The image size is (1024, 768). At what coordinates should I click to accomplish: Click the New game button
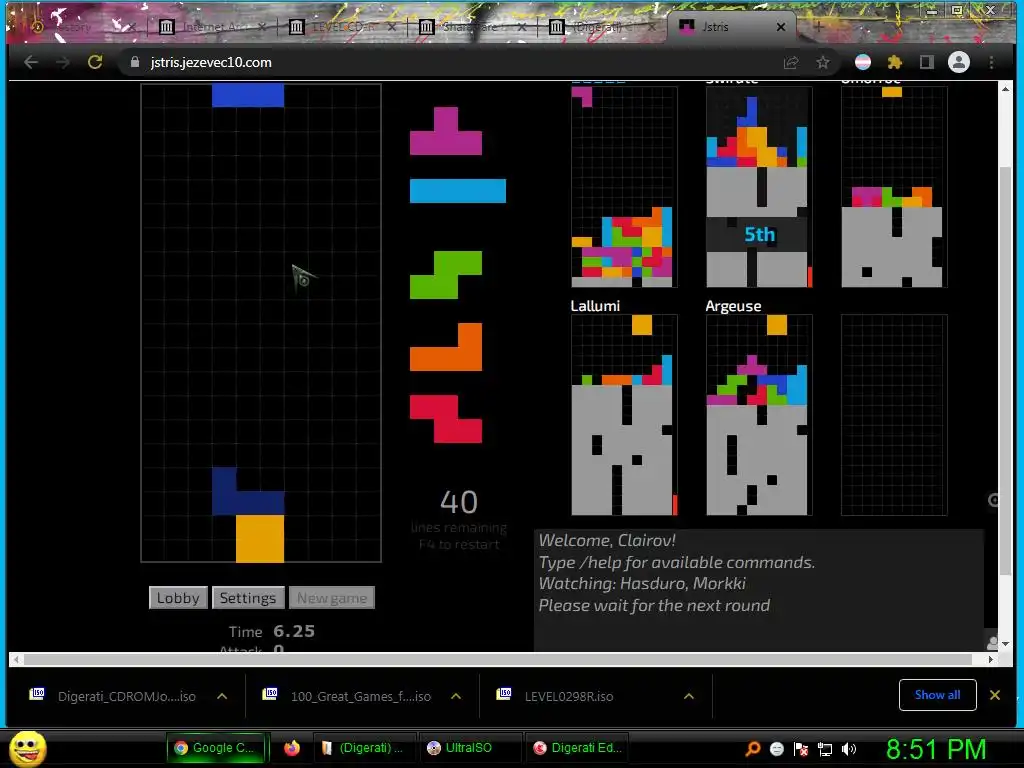(x=332, y=598)
